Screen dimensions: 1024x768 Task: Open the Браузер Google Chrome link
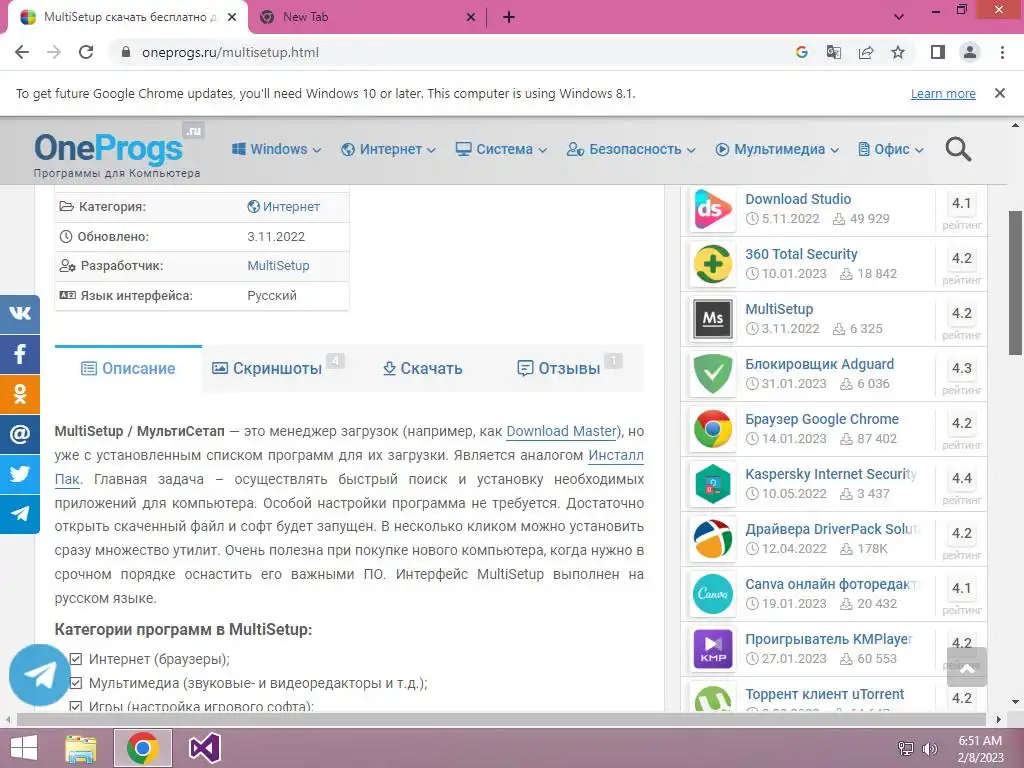822,419
